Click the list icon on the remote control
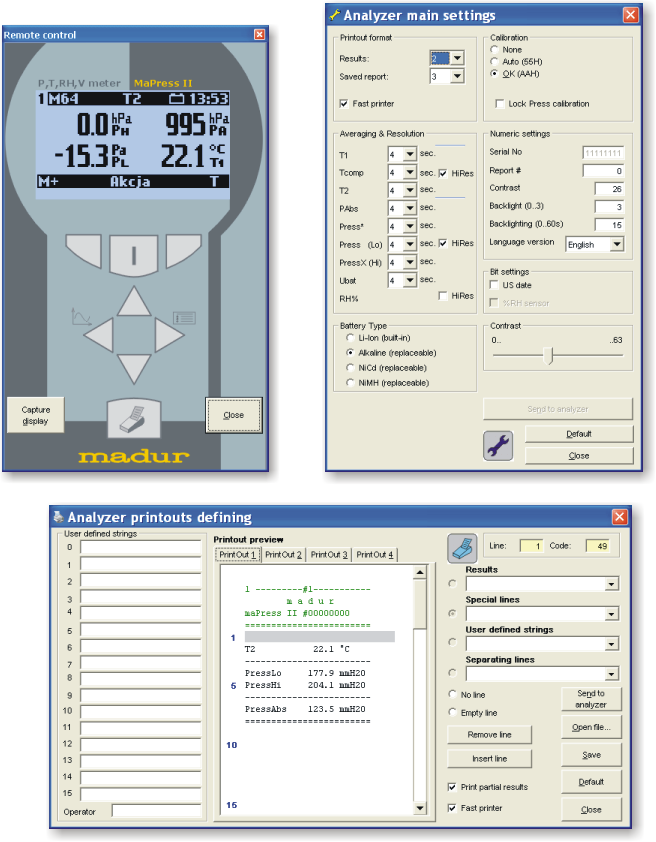This screenshot has height=842, width=656. pos(184,318)
